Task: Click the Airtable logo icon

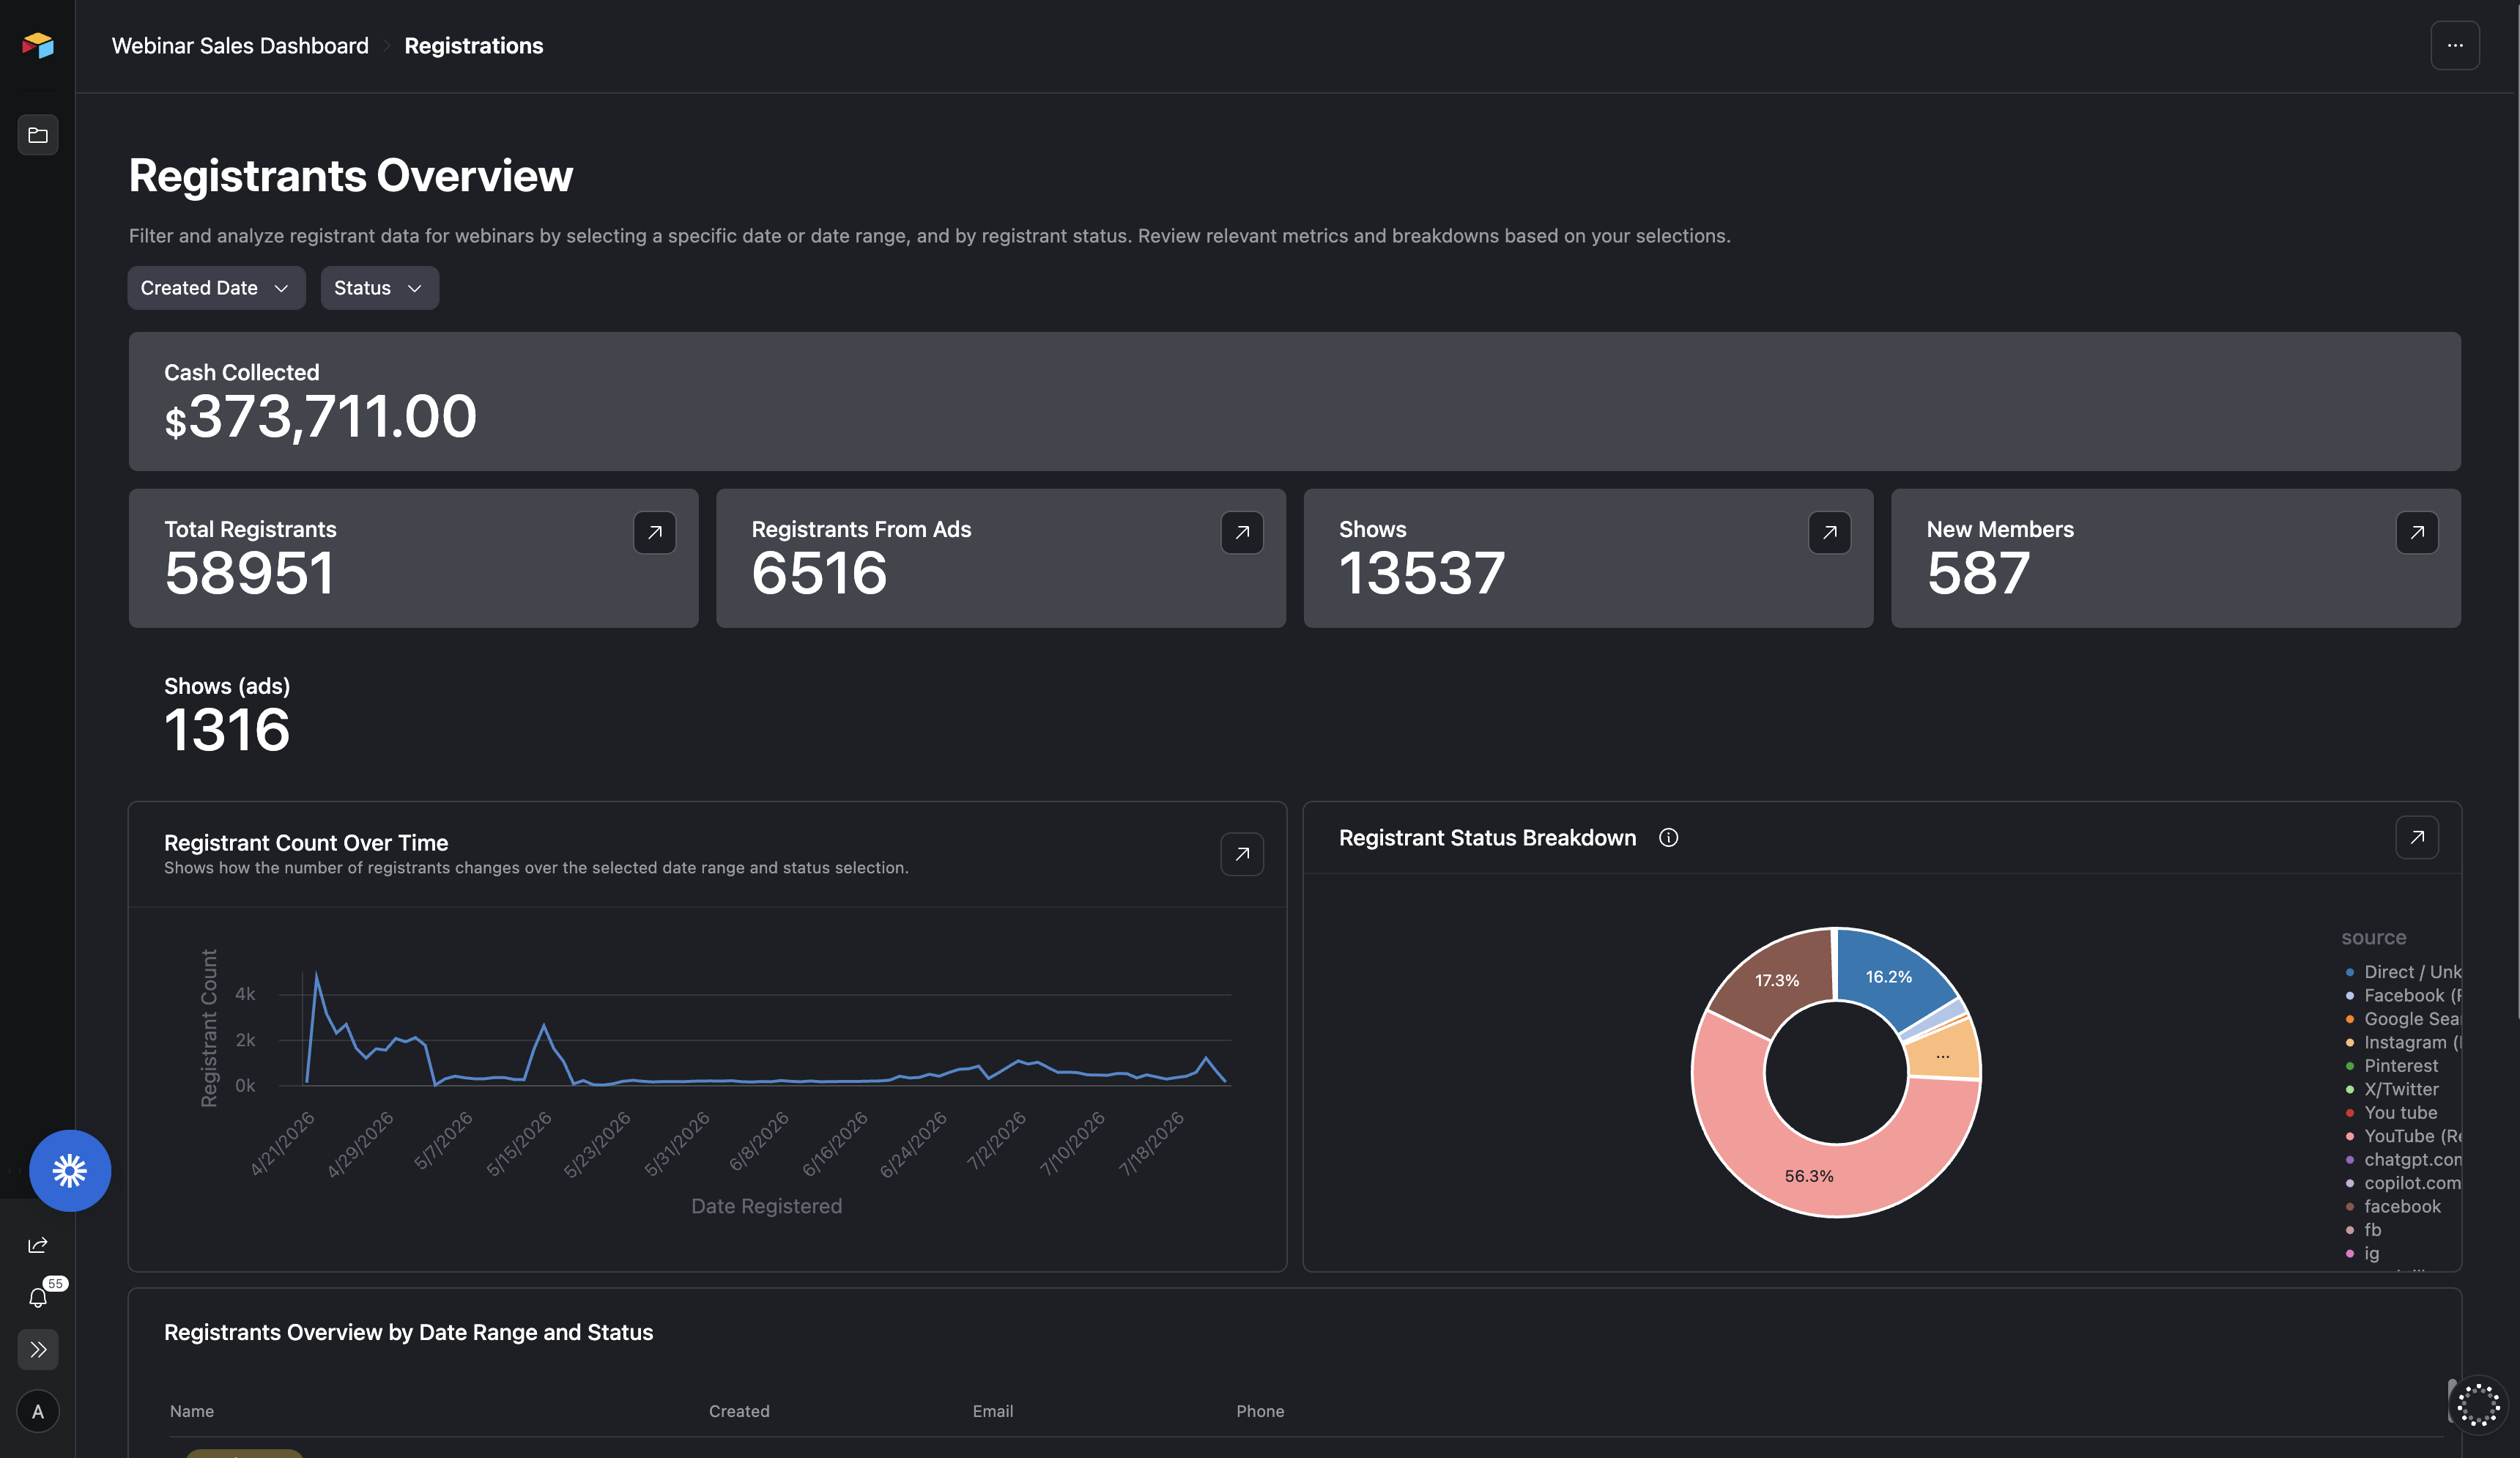Action: click(38, 45)
